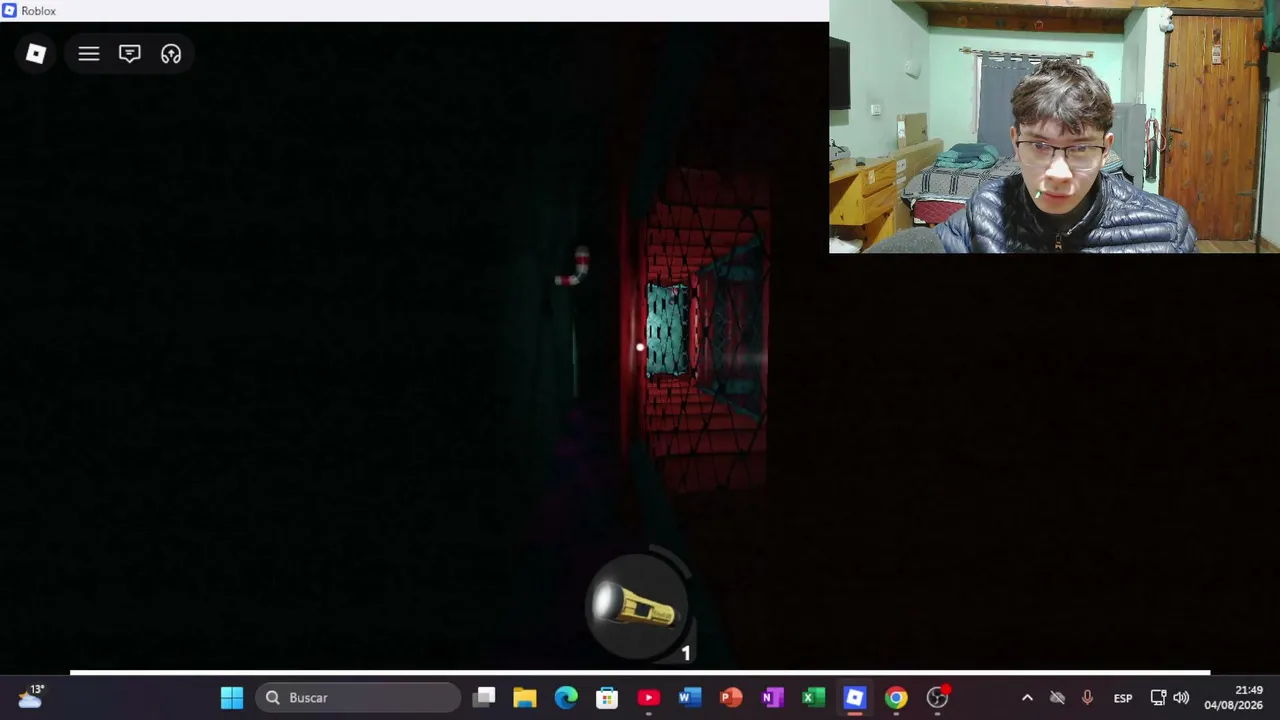Click the microphone tray icon
This screenshot has height=720, width=1280.
point(1087,698)
